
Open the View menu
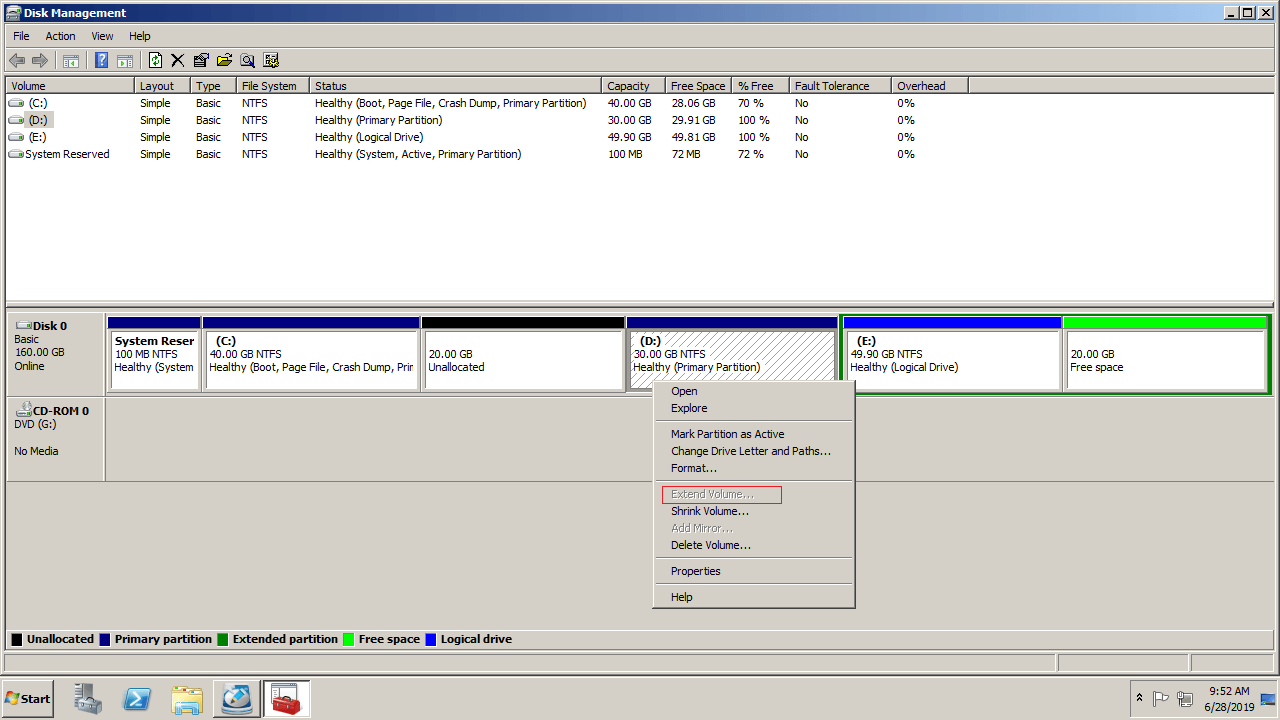[x=102, y=36]
